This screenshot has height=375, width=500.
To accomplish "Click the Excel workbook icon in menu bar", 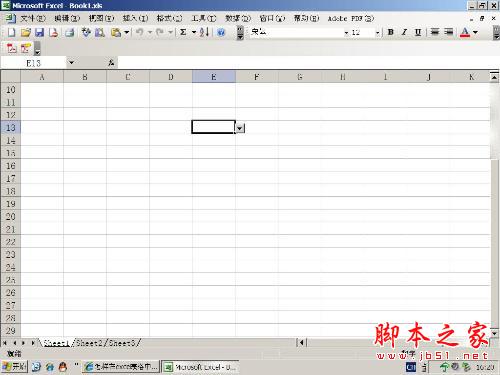I will coord(10,18).
